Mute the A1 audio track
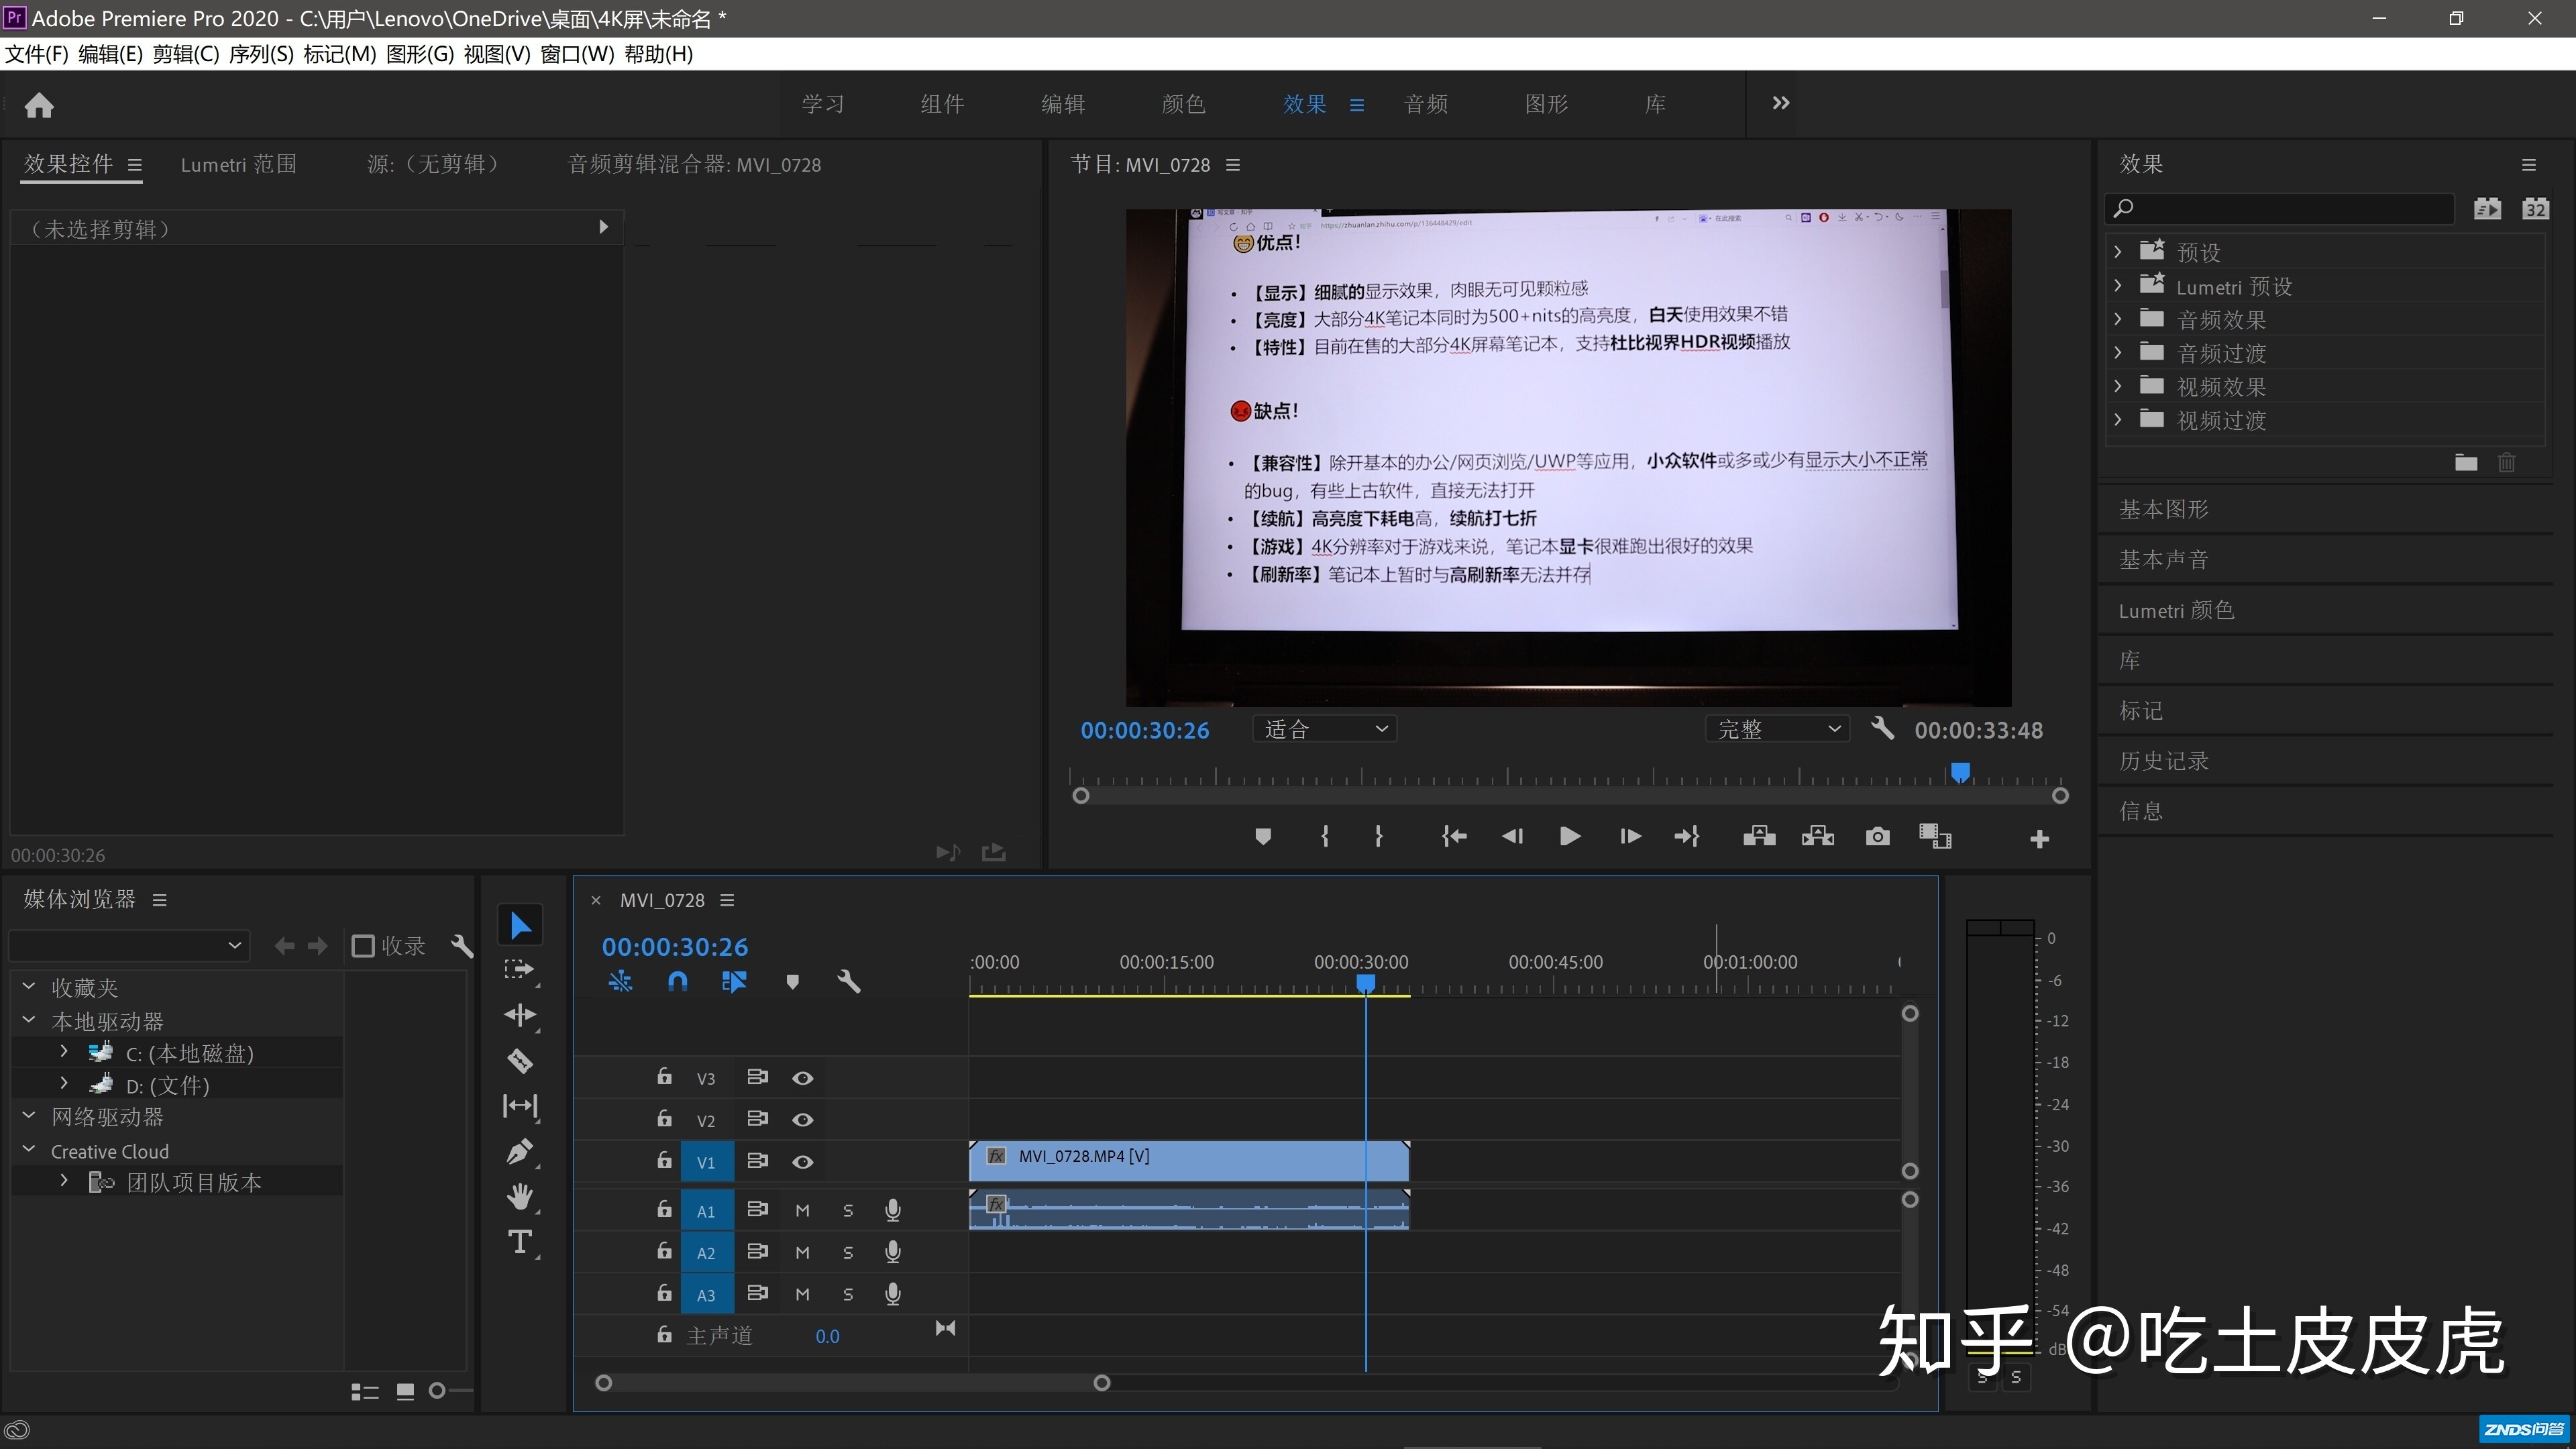2576x1449 pixels. pos(802,1211)
